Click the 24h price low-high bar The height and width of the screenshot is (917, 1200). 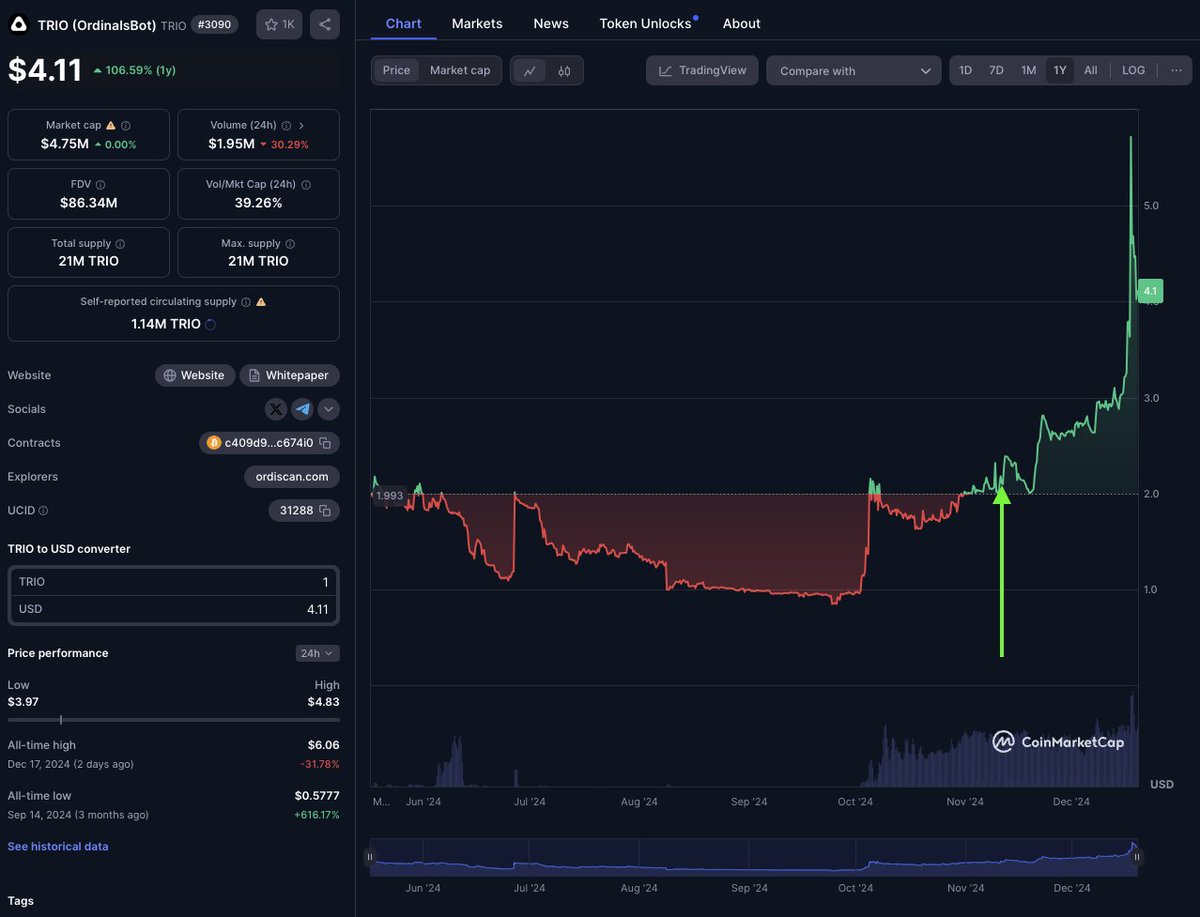[x=174, y=719]
